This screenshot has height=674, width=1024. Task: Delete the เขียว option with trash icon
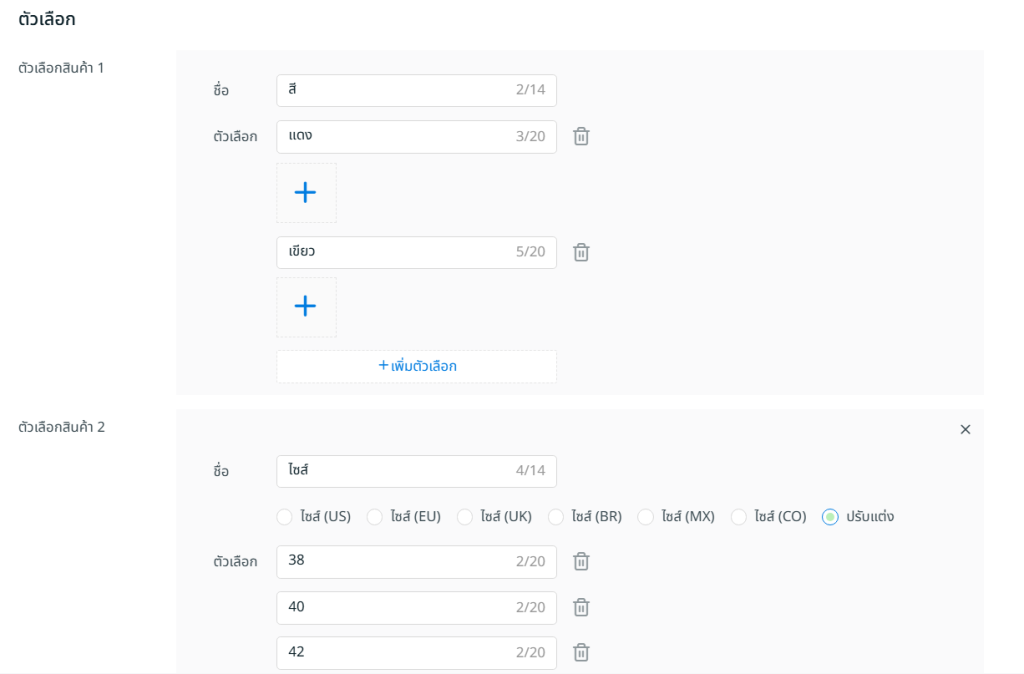[x=581, y=253]
